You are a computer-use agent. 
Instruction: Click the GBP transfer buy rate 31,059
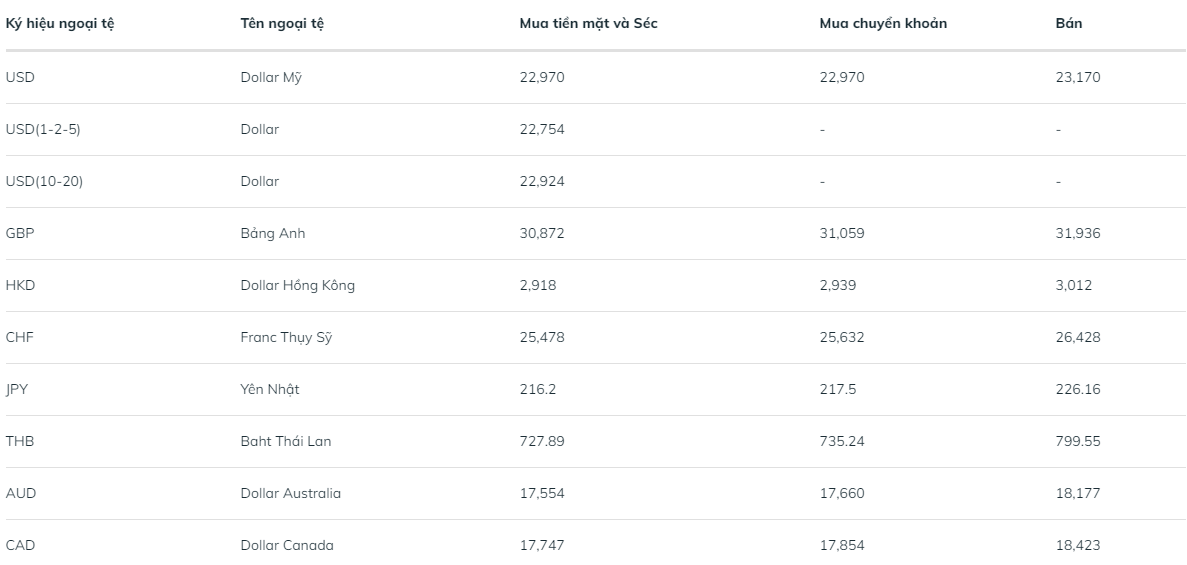(x=842, y=233)
